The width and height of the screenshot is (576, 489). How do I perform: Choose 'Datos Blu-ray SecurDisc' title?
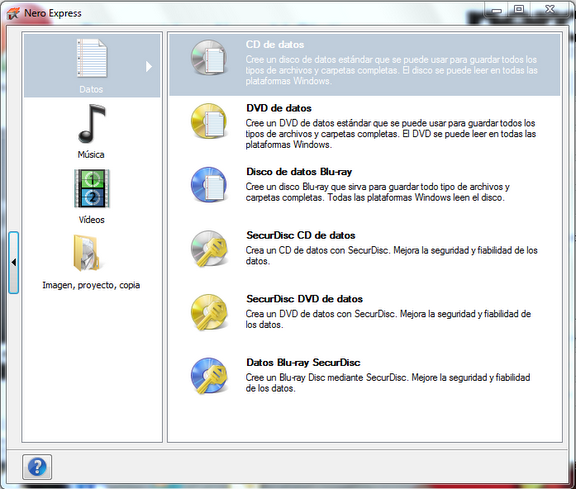point(303,363)
